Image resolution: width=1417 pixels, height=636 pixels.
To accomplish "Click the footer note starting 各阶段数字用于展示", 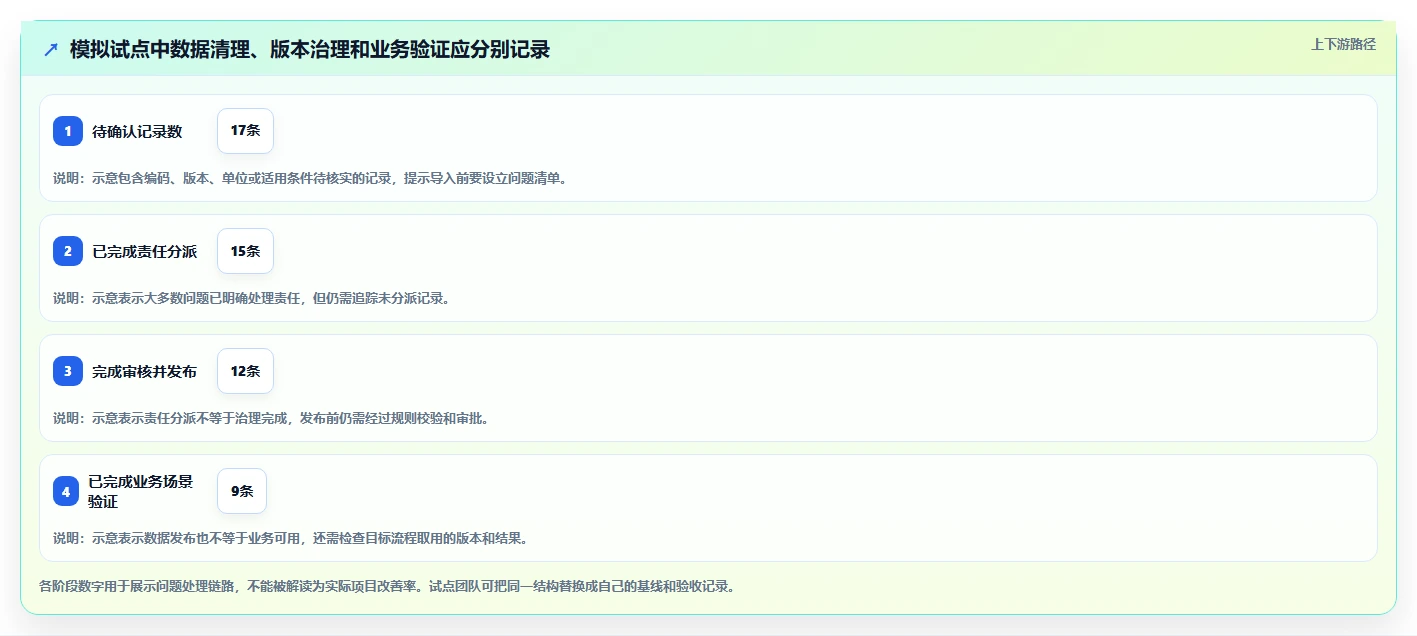I will 388,586.
